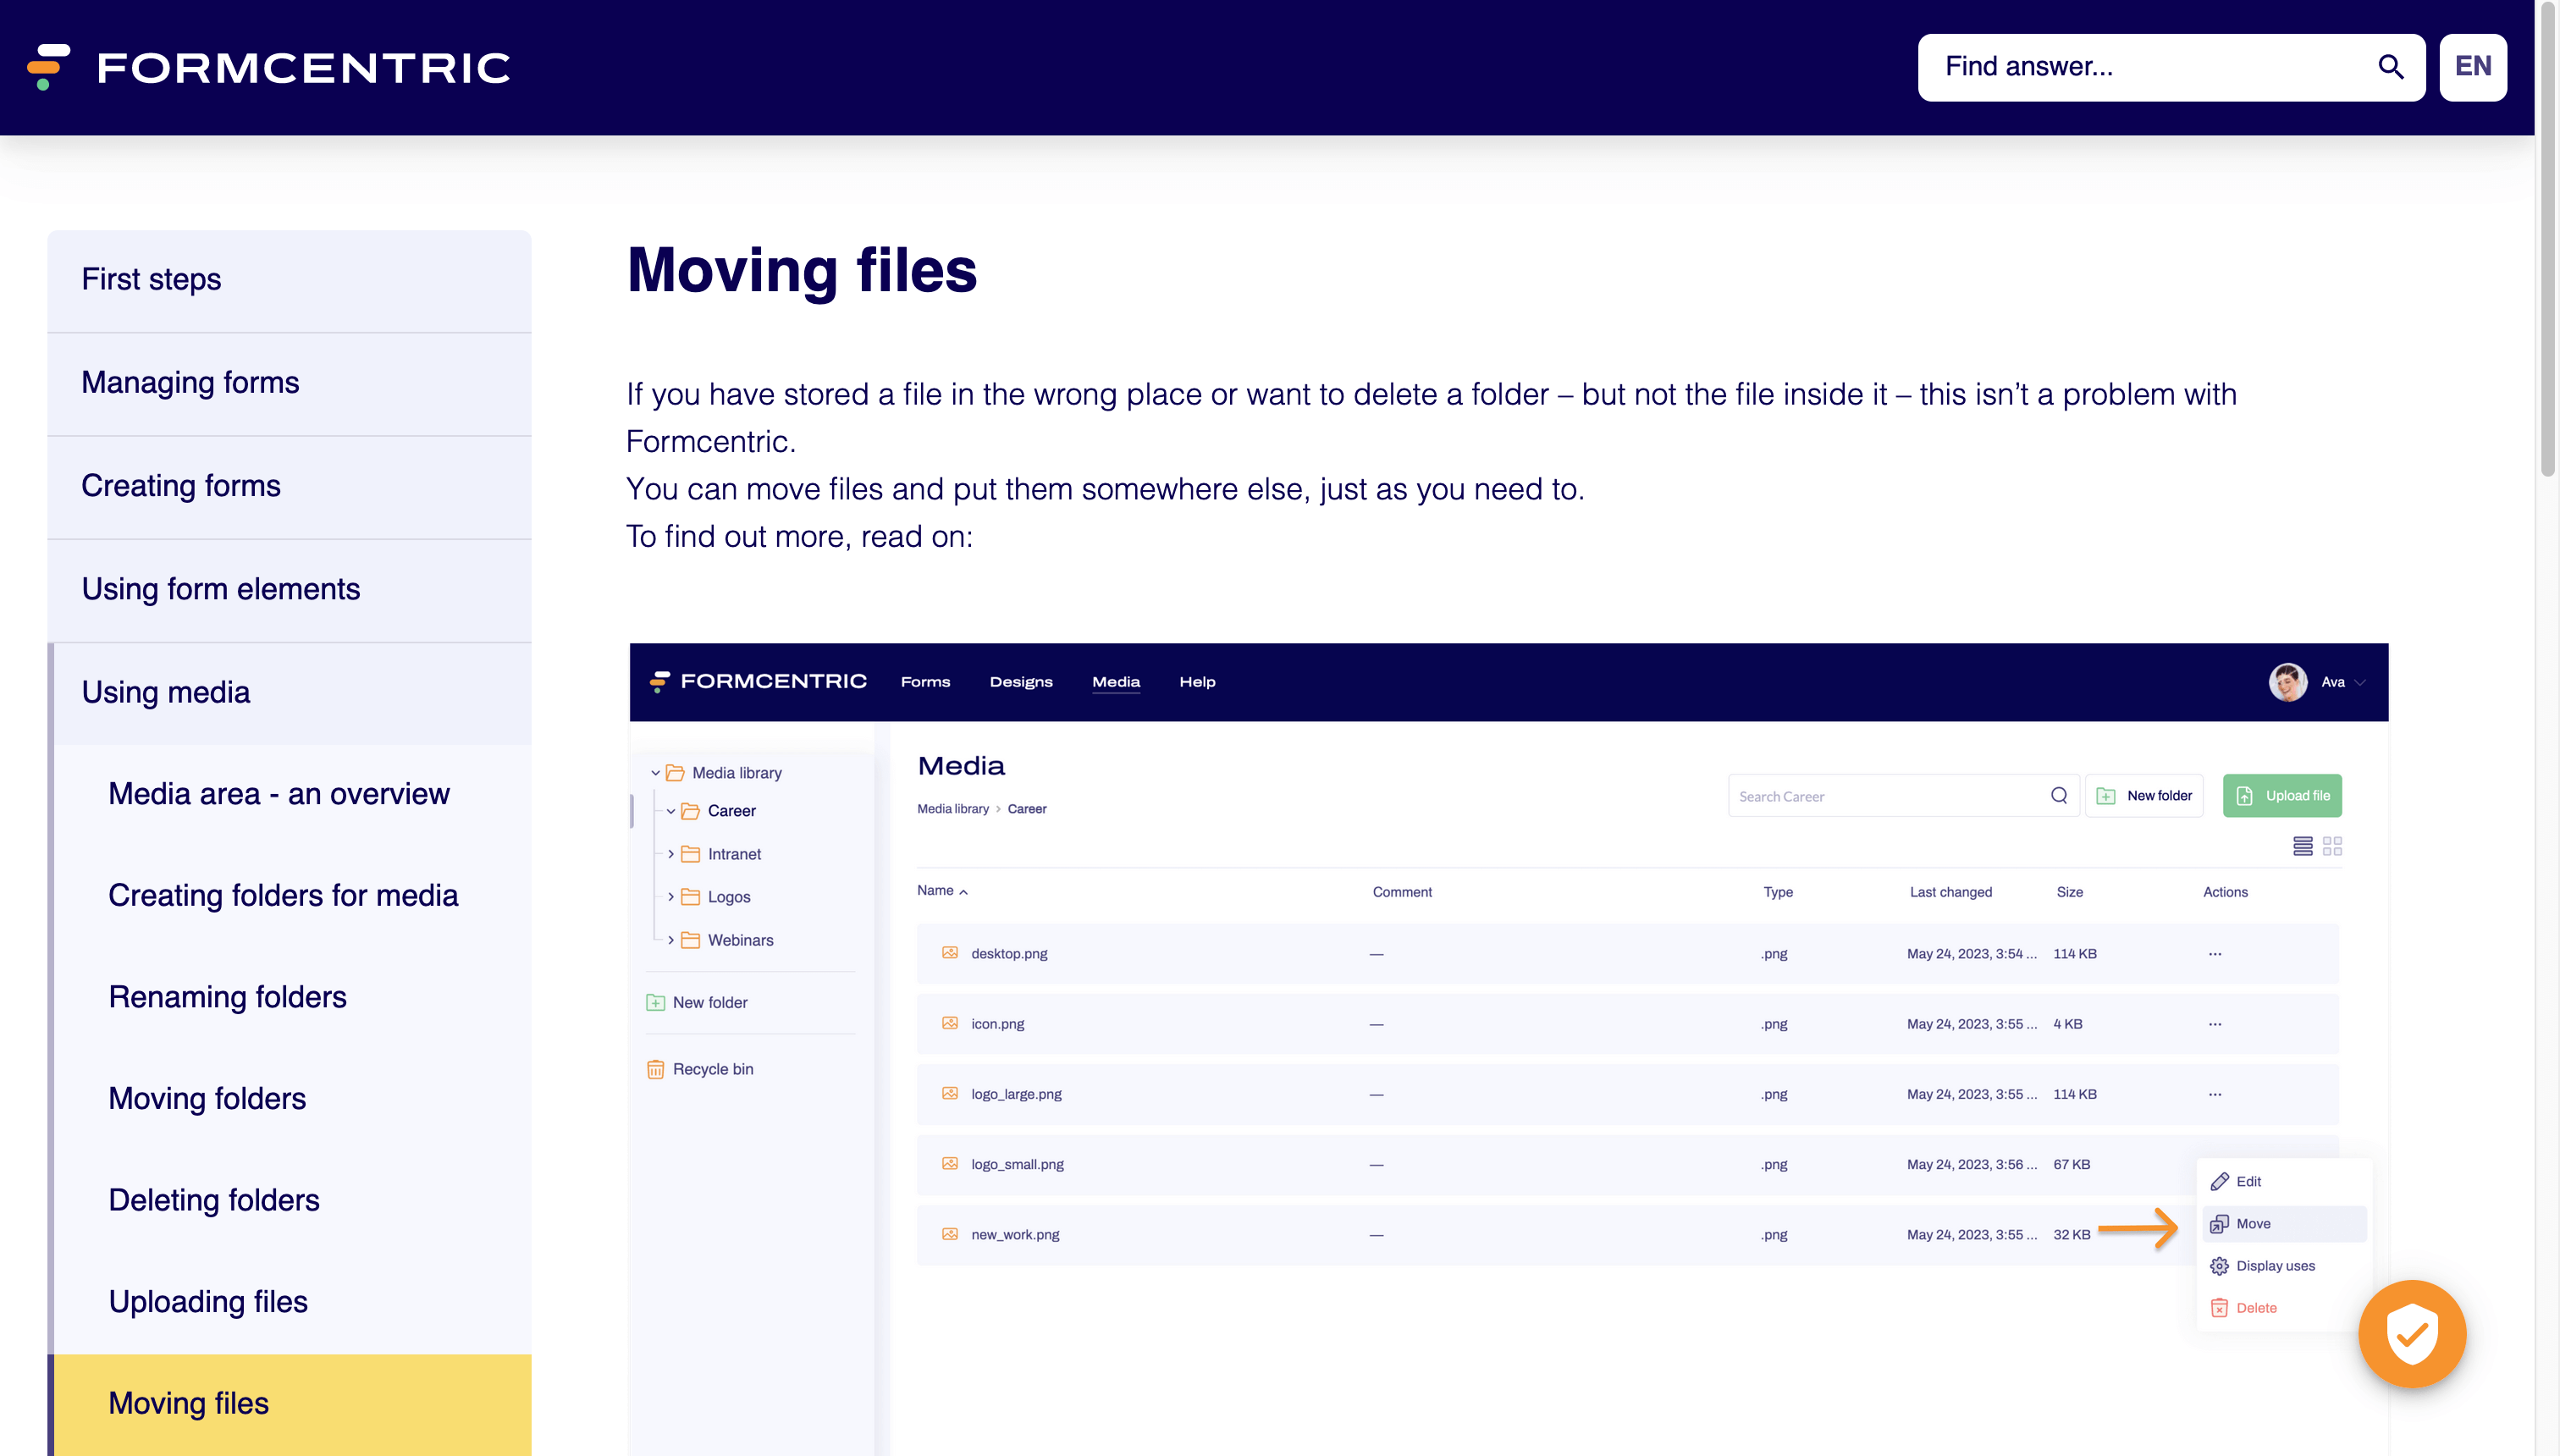The height and width of the screenshot is (1456, 2560).
Task: Click the Help tab in screenshot
Action: click(1197, 682)
